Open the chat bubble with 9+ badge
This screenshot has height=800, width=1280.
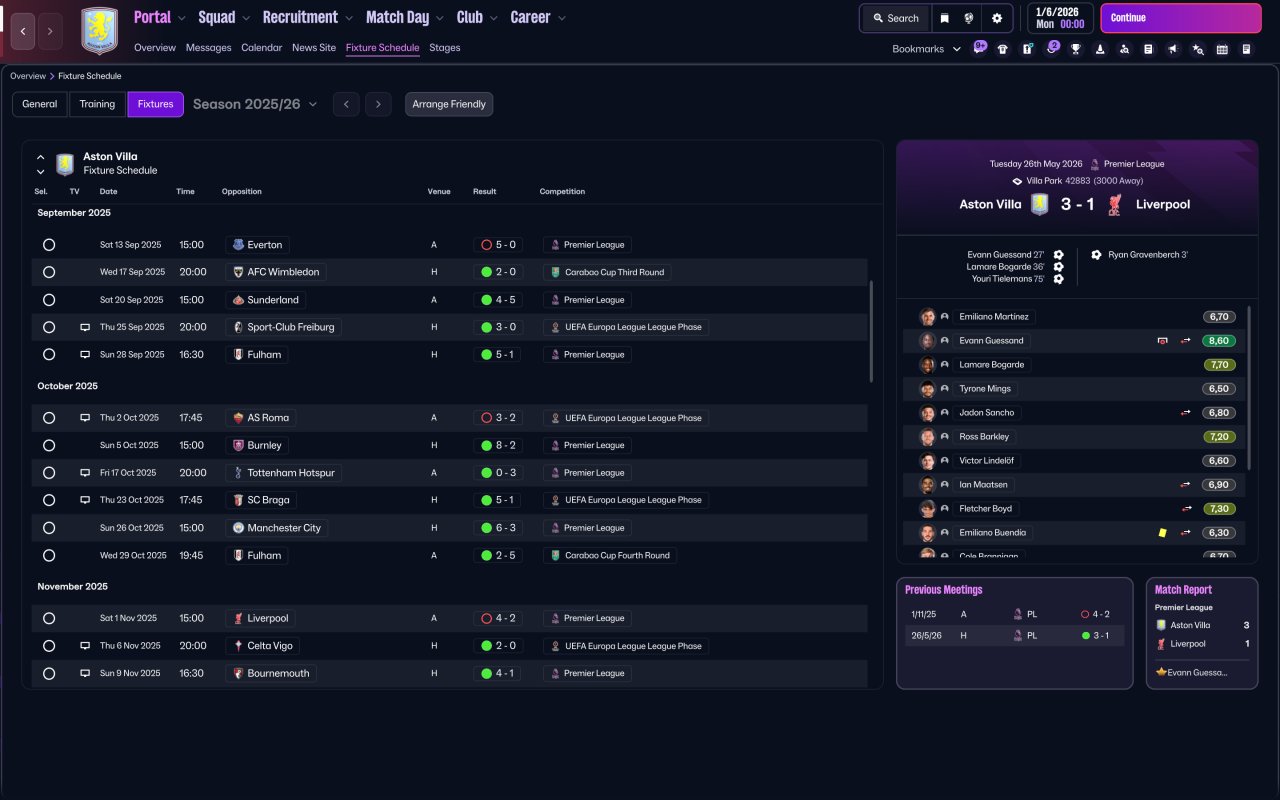pos(979,48)
